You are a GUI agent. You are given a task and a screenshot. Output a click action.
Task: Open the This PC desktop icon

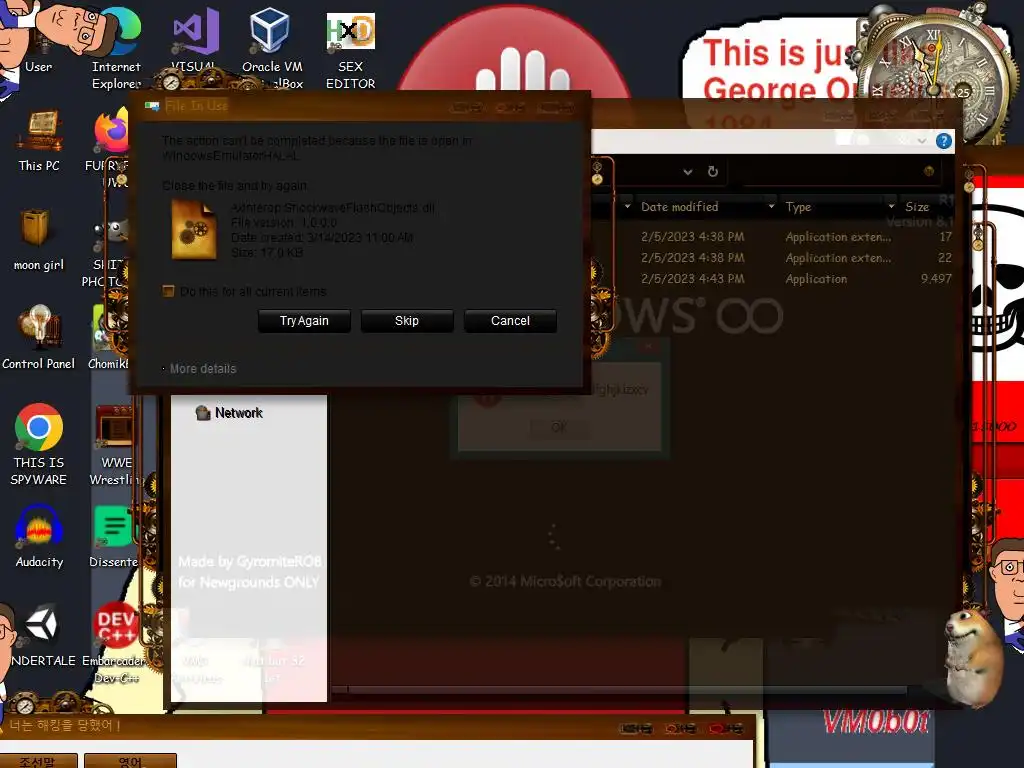39,140
